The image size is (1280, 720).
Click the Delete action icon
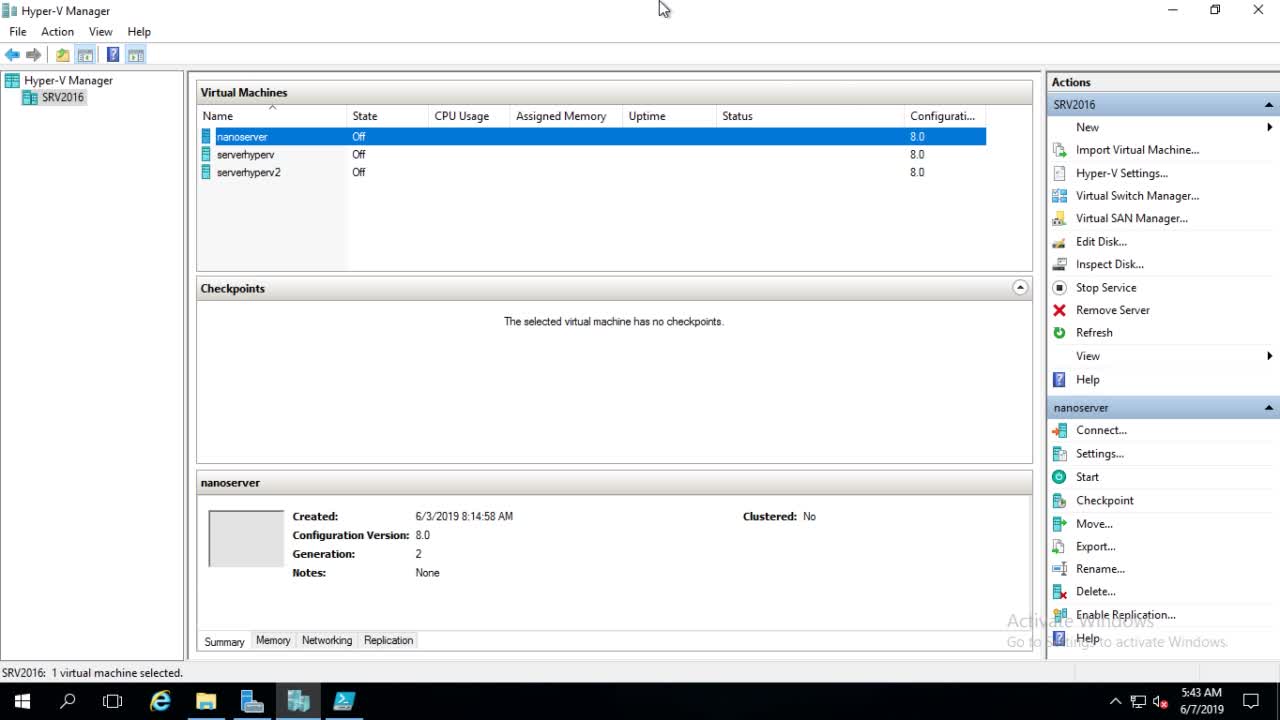[1059, 592]
